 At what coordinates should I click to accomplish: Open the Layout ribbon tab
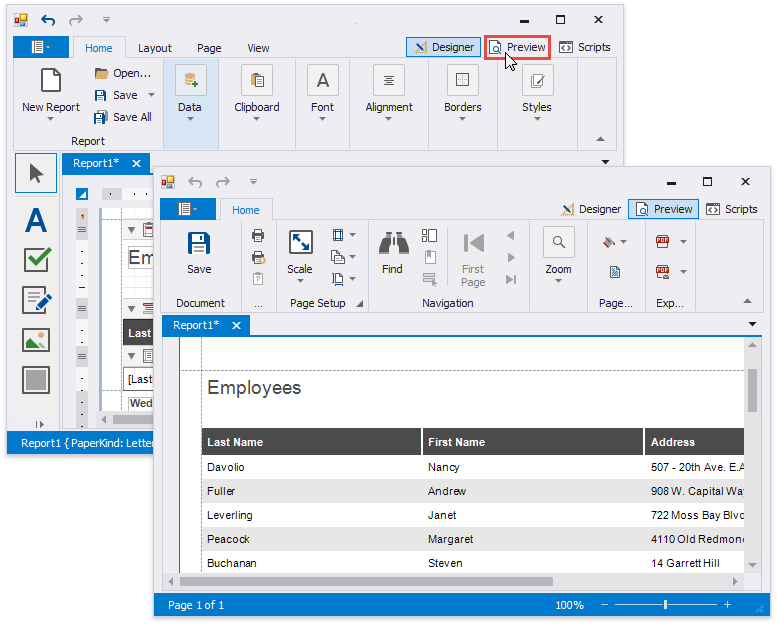click(155, 48)
